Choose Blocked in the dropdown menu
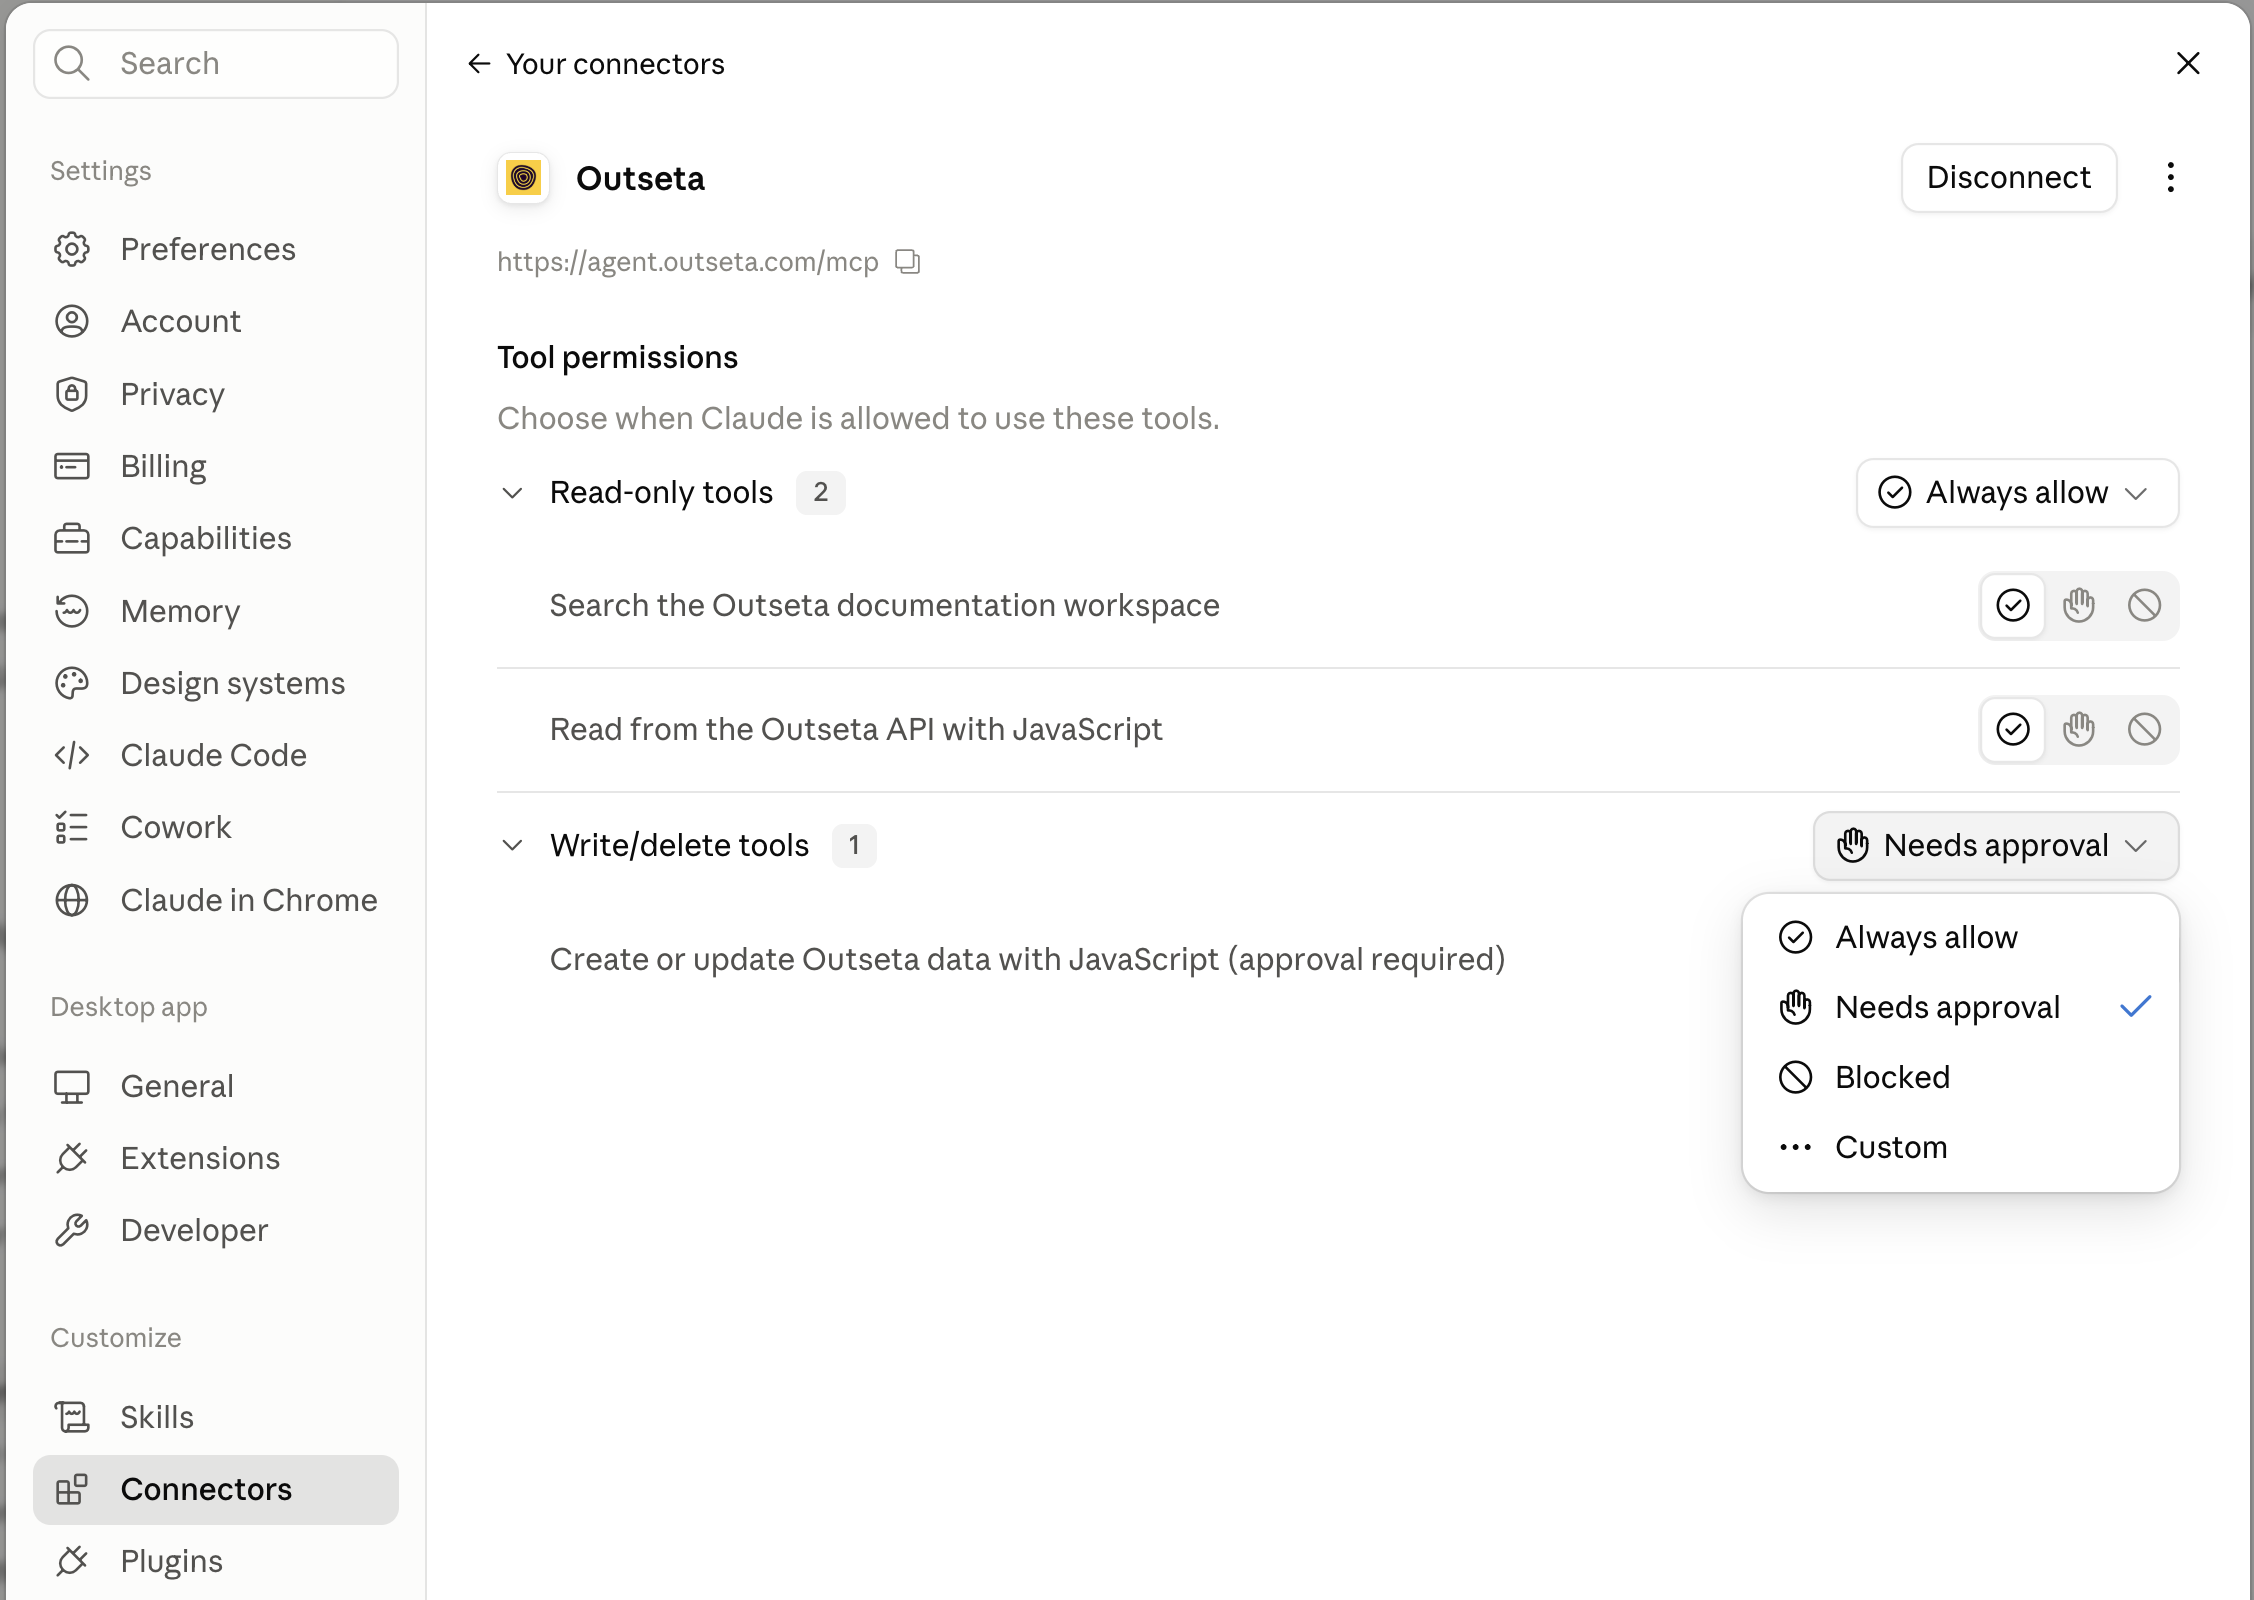 coord(1960,1077)
